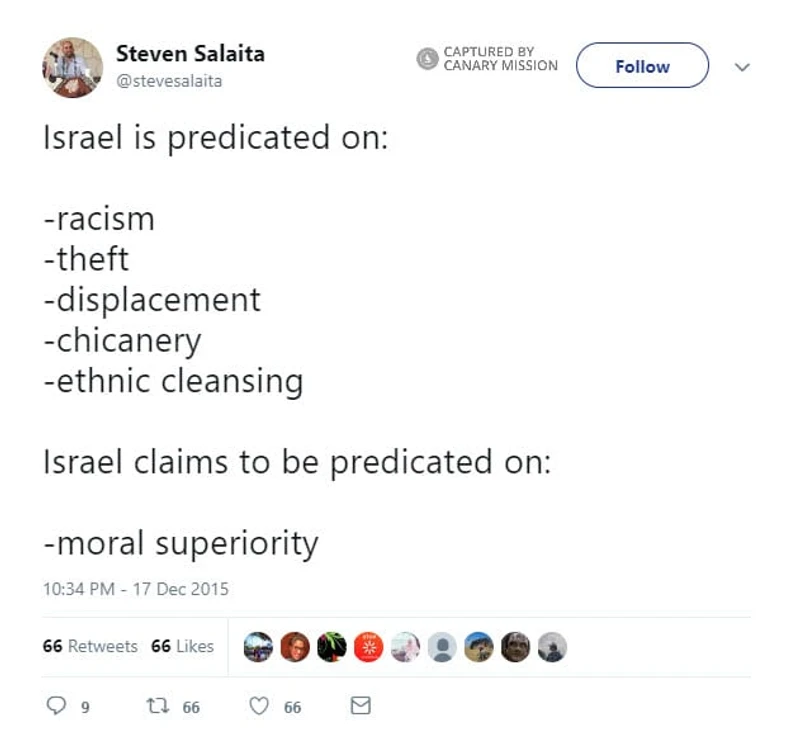Click the heart icon to like the tweet
The width and height of the screenshot is (800, 753).
[261, 705]
